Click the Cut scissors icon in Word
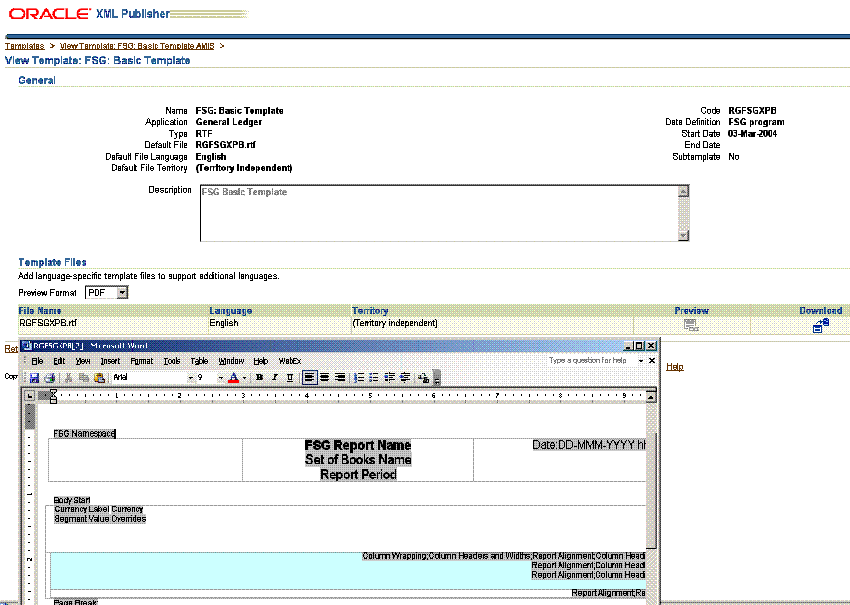Image resolution: width=850 pixels, height=605 pixels. point(69,378)
